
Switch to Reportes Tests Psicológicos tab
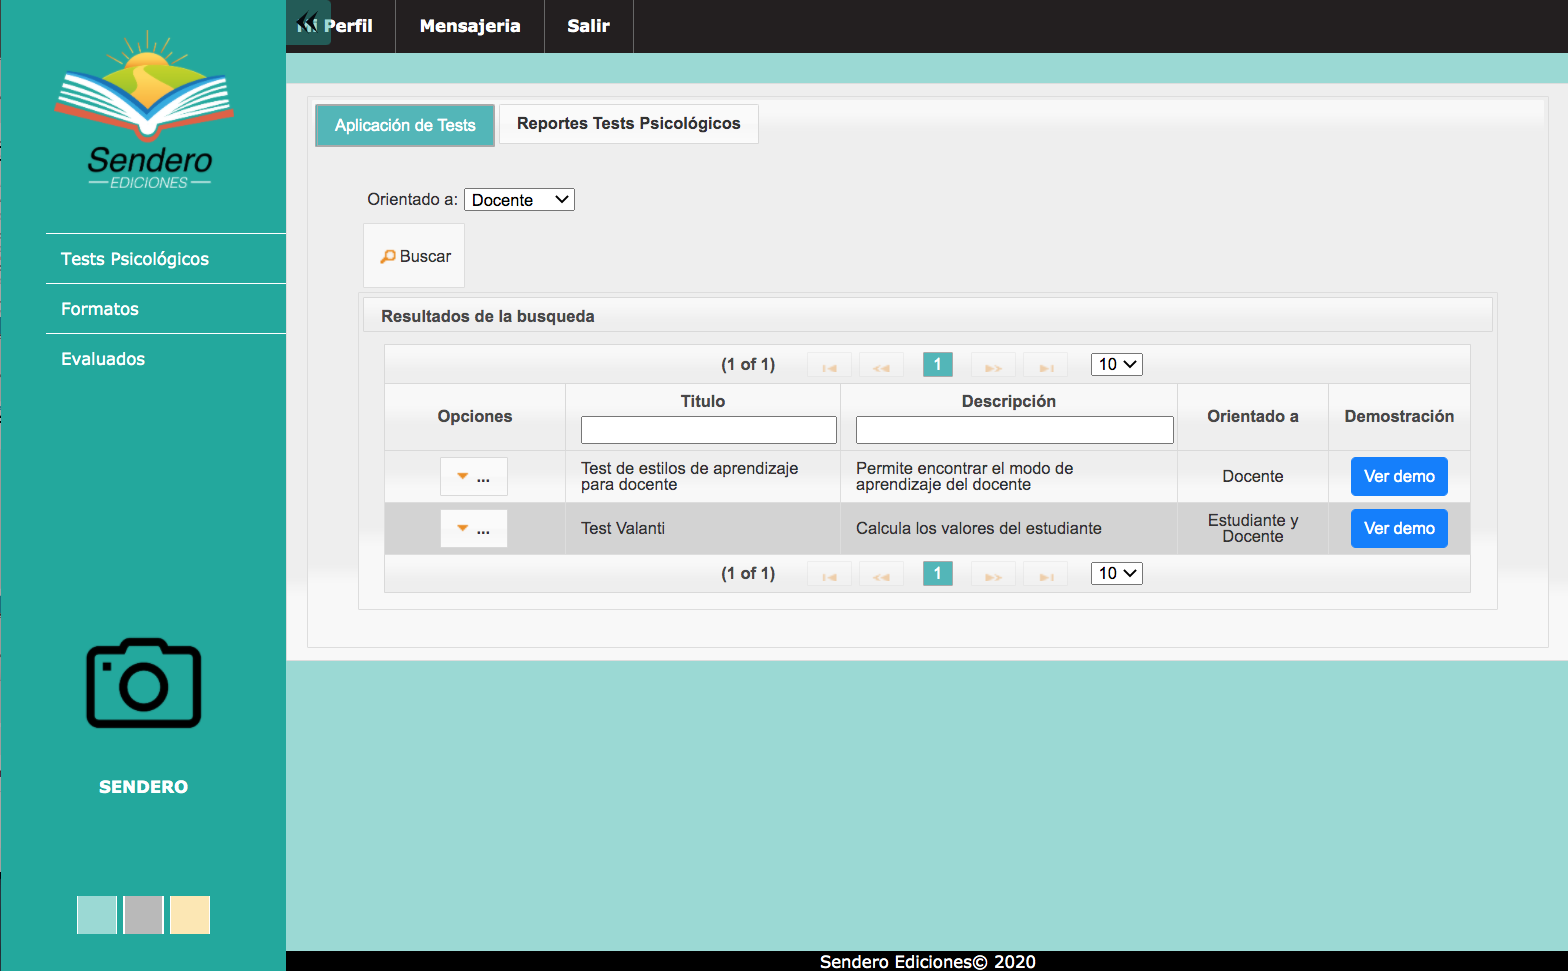(x=628, y=124)
